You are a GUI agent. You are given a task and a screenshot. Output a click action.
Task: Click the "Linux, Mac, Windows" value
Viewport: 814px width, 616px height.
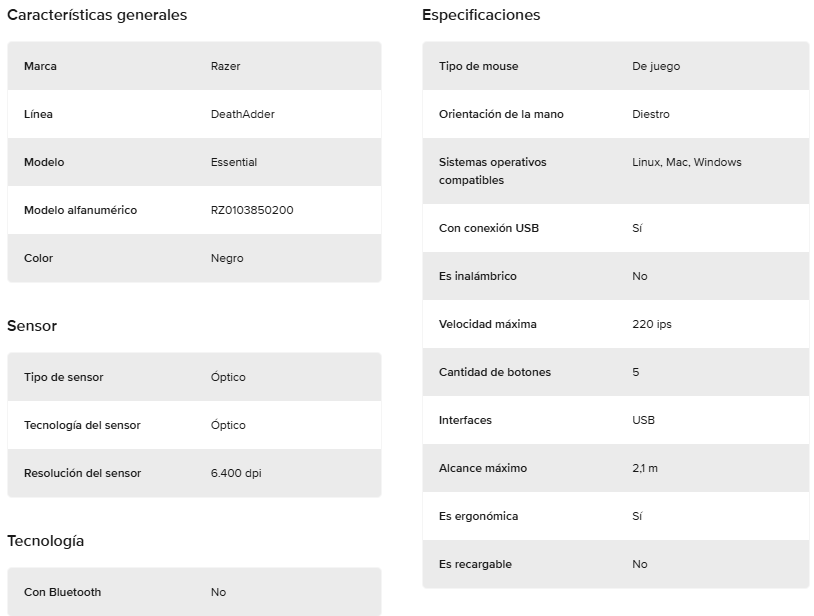point(687,162)
